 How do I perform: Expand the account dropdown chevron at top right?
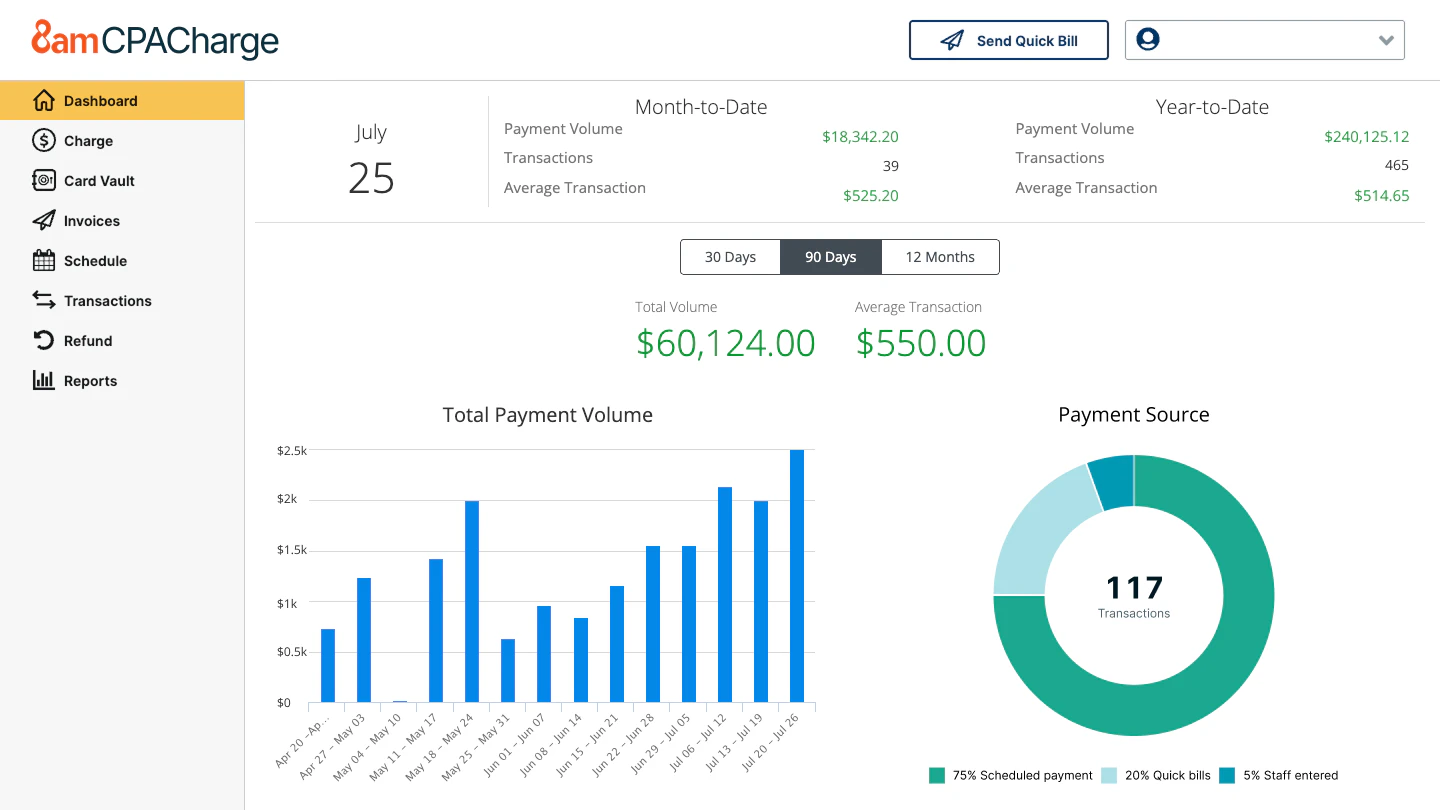click(1386, 40)
